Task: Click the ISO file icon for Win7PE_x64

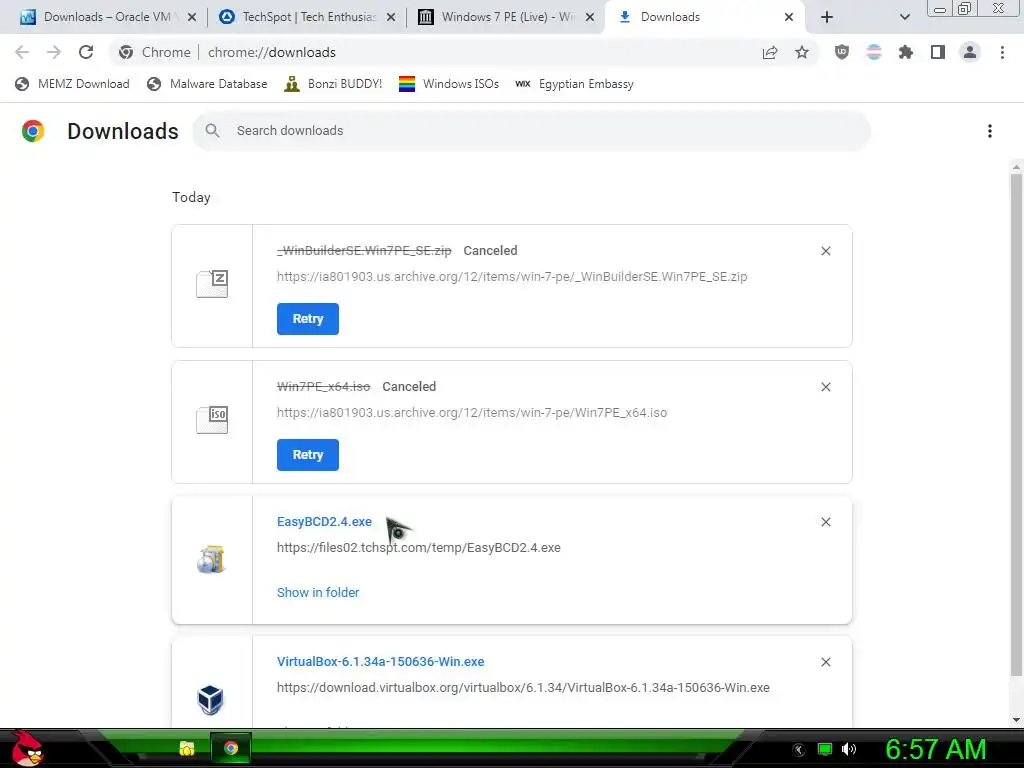Action: coord(212,420)
